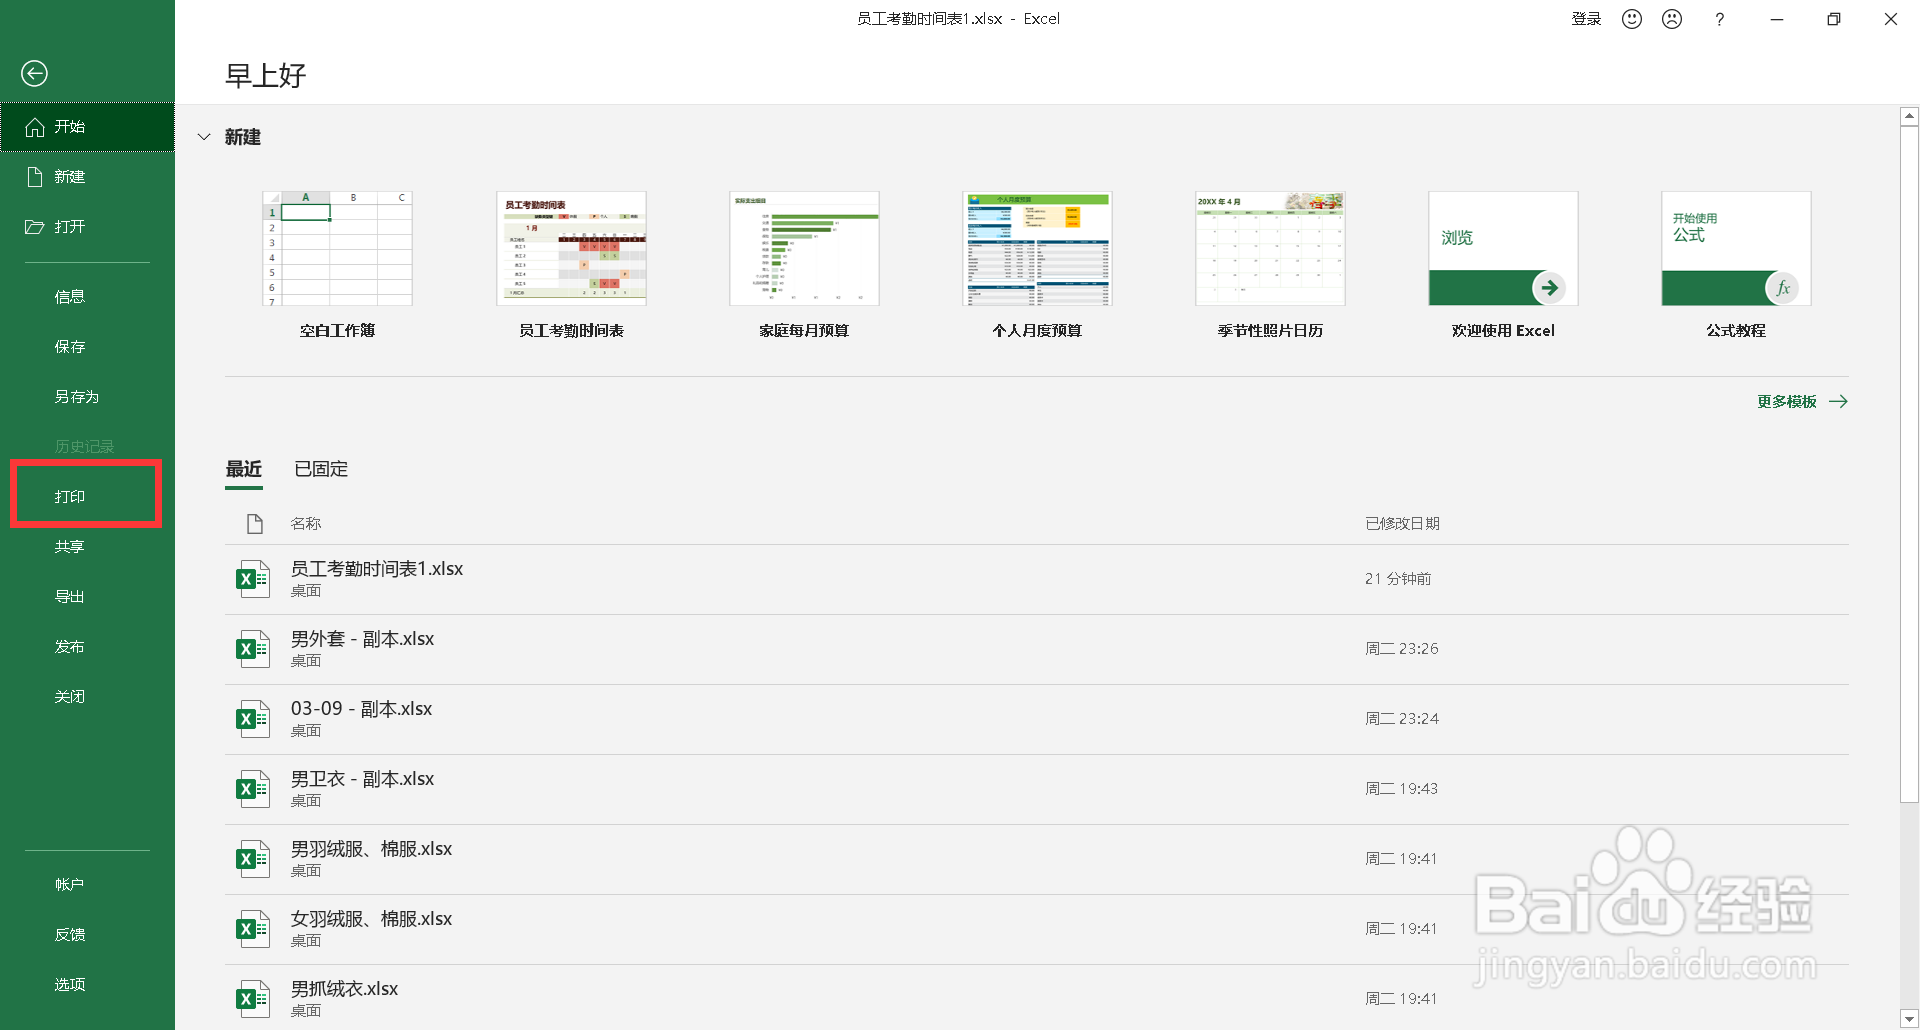Click 登录 to sign in

click(1586, 19)
